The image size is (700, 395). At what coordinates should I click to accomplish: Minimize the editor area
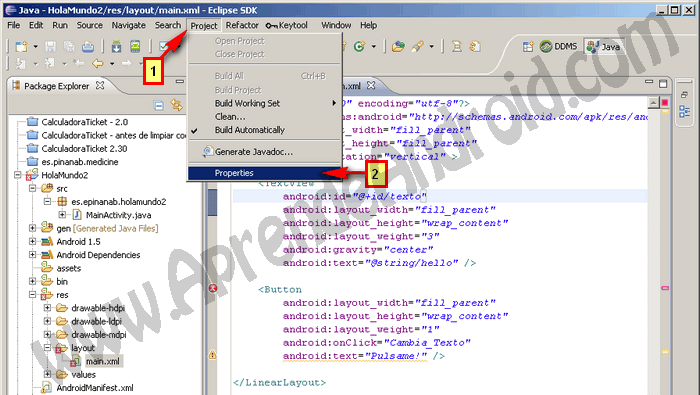pos(649,82)
